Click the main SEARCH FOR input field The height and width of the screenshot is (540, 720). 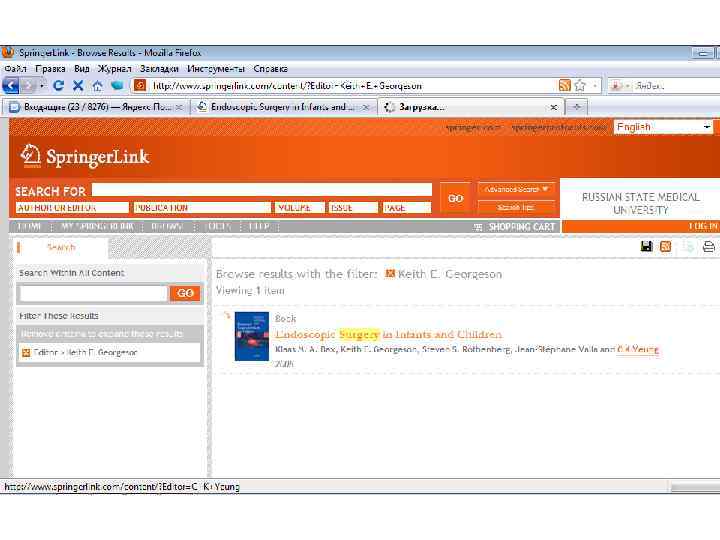[x=262, y=190]
